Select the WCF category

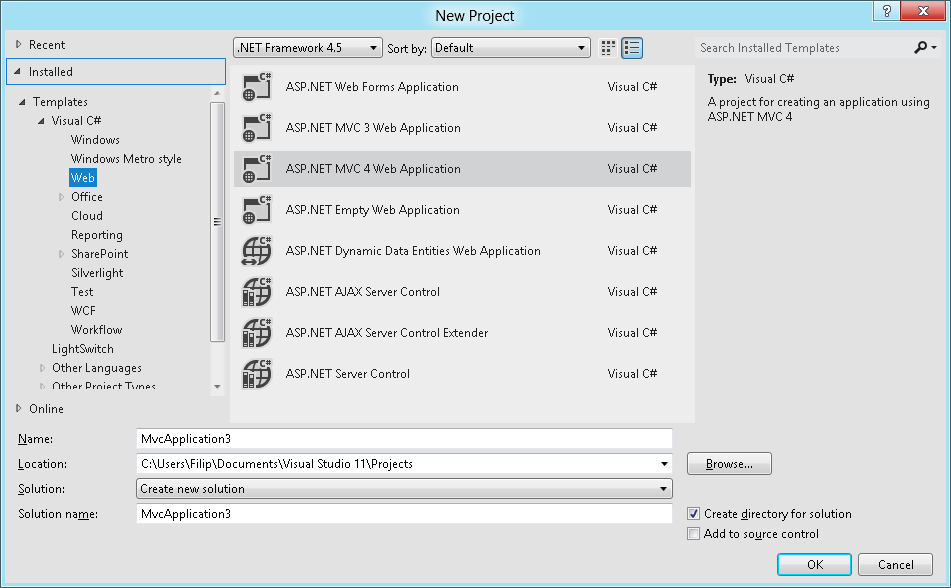tap(83, 311)
